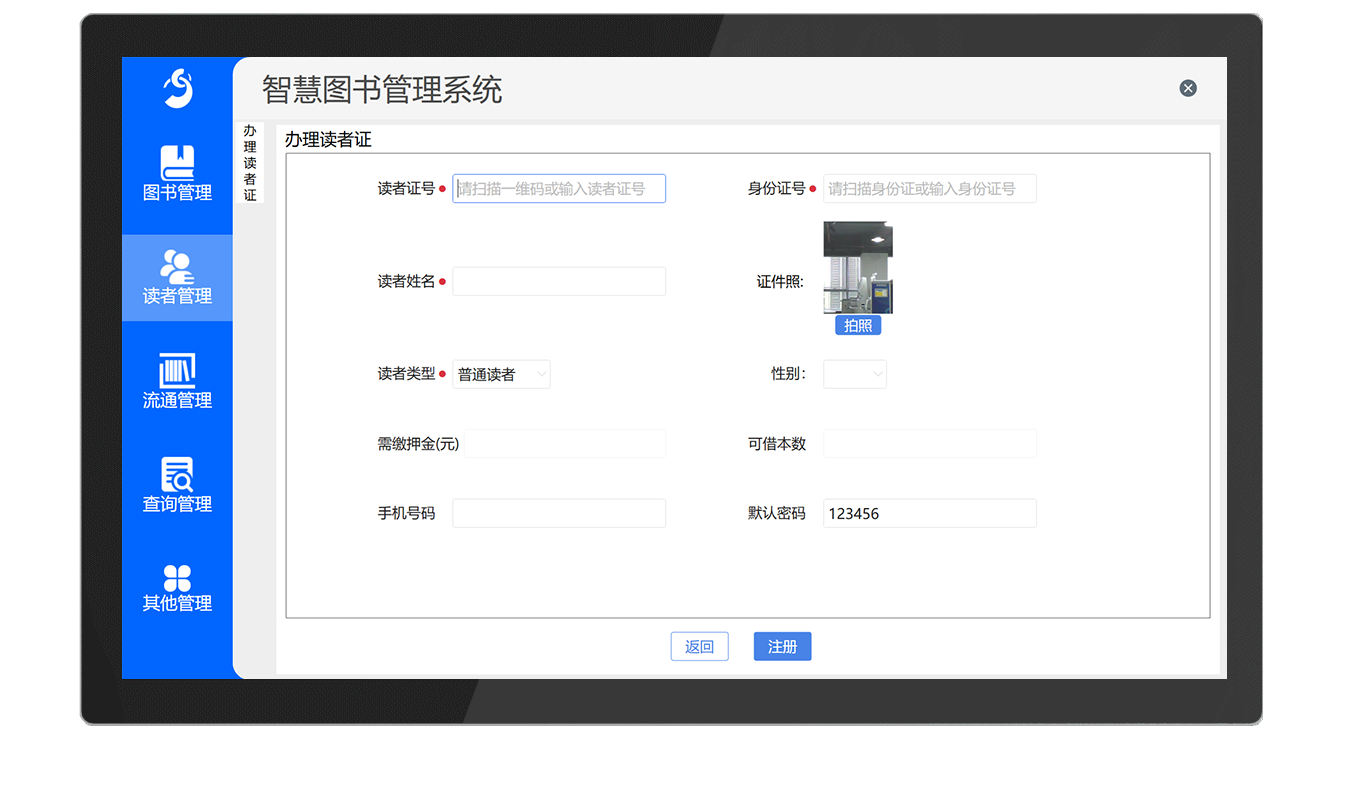Click the 可借本数 input field
Screen dimensions: 1370x789
[929, 444]
